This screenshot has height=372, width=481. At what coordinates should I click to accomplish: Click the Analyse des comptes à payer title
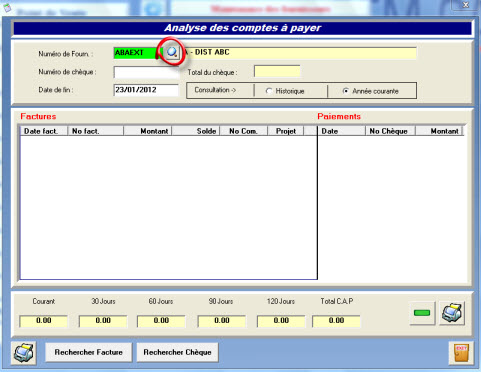[243, 28]
